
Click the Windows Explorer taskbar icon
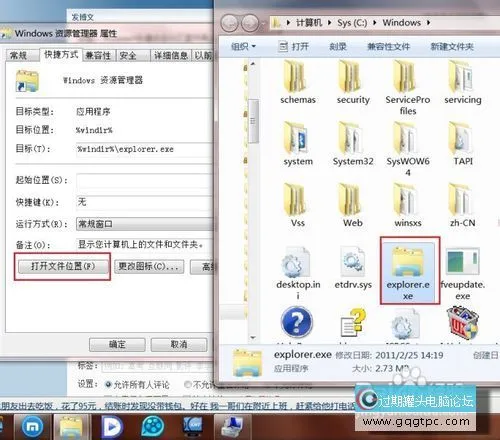pyautogui.click(x=71, y=427)
